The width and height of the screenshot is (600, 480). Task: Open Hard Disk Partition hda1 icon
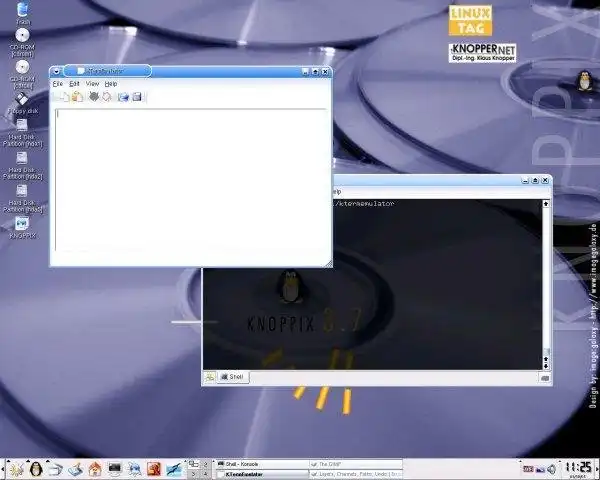click(22, 132)
